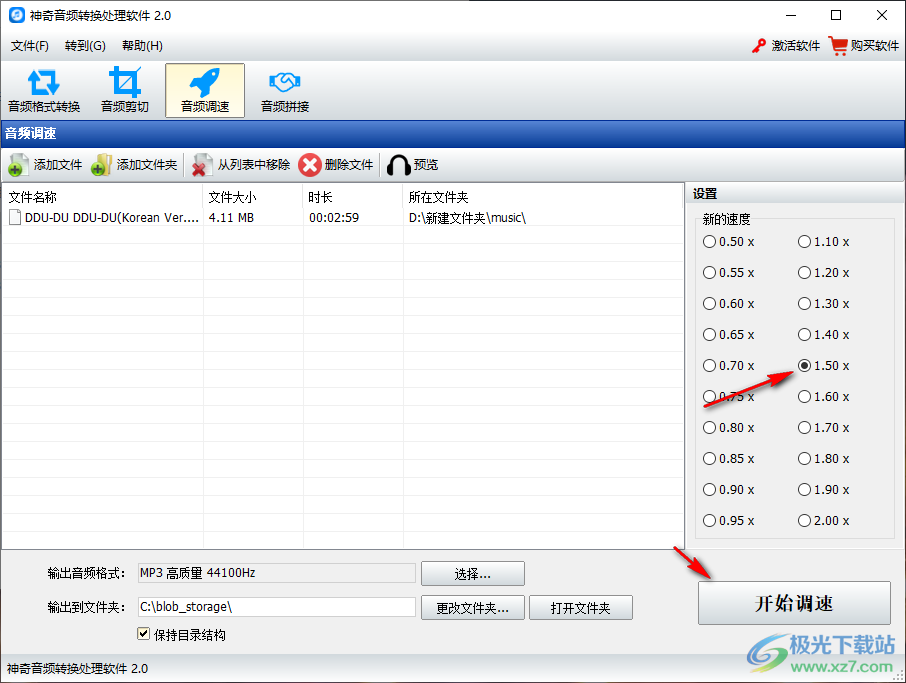This screenshot has width=906, height=683.
Task: Sort by 文件大小 column header
Action: tap(253, 197)
